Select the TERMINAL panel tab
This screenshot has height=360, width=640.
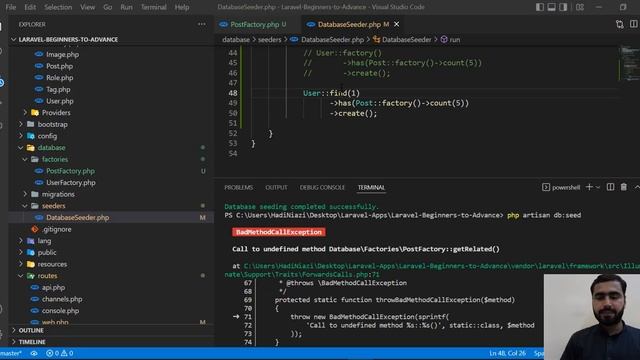[x=371, y=187]
